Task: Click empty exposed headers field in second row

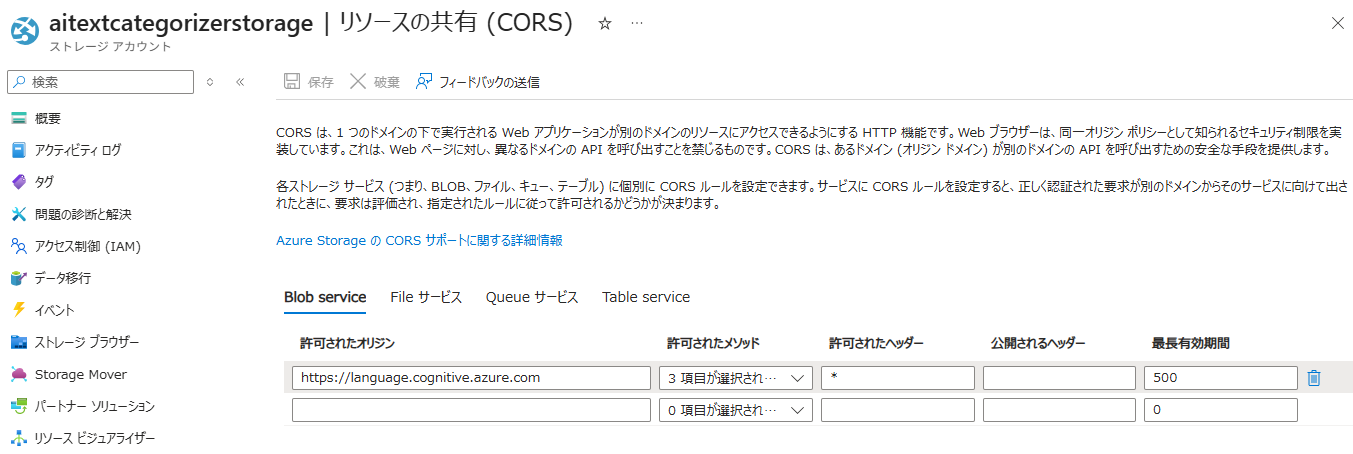Action: (x=1060, y=410)
